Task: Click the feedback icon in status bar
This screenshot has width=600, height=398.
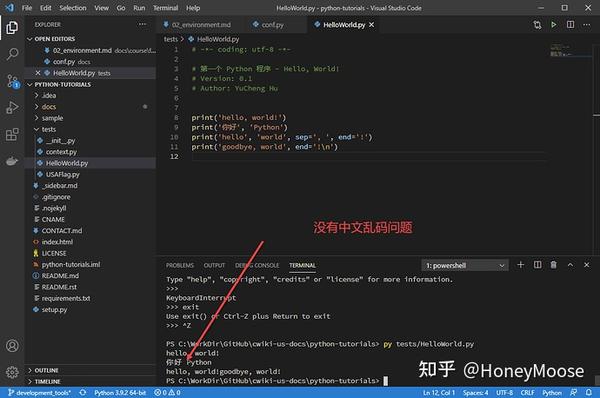Action: pos(573,393)
